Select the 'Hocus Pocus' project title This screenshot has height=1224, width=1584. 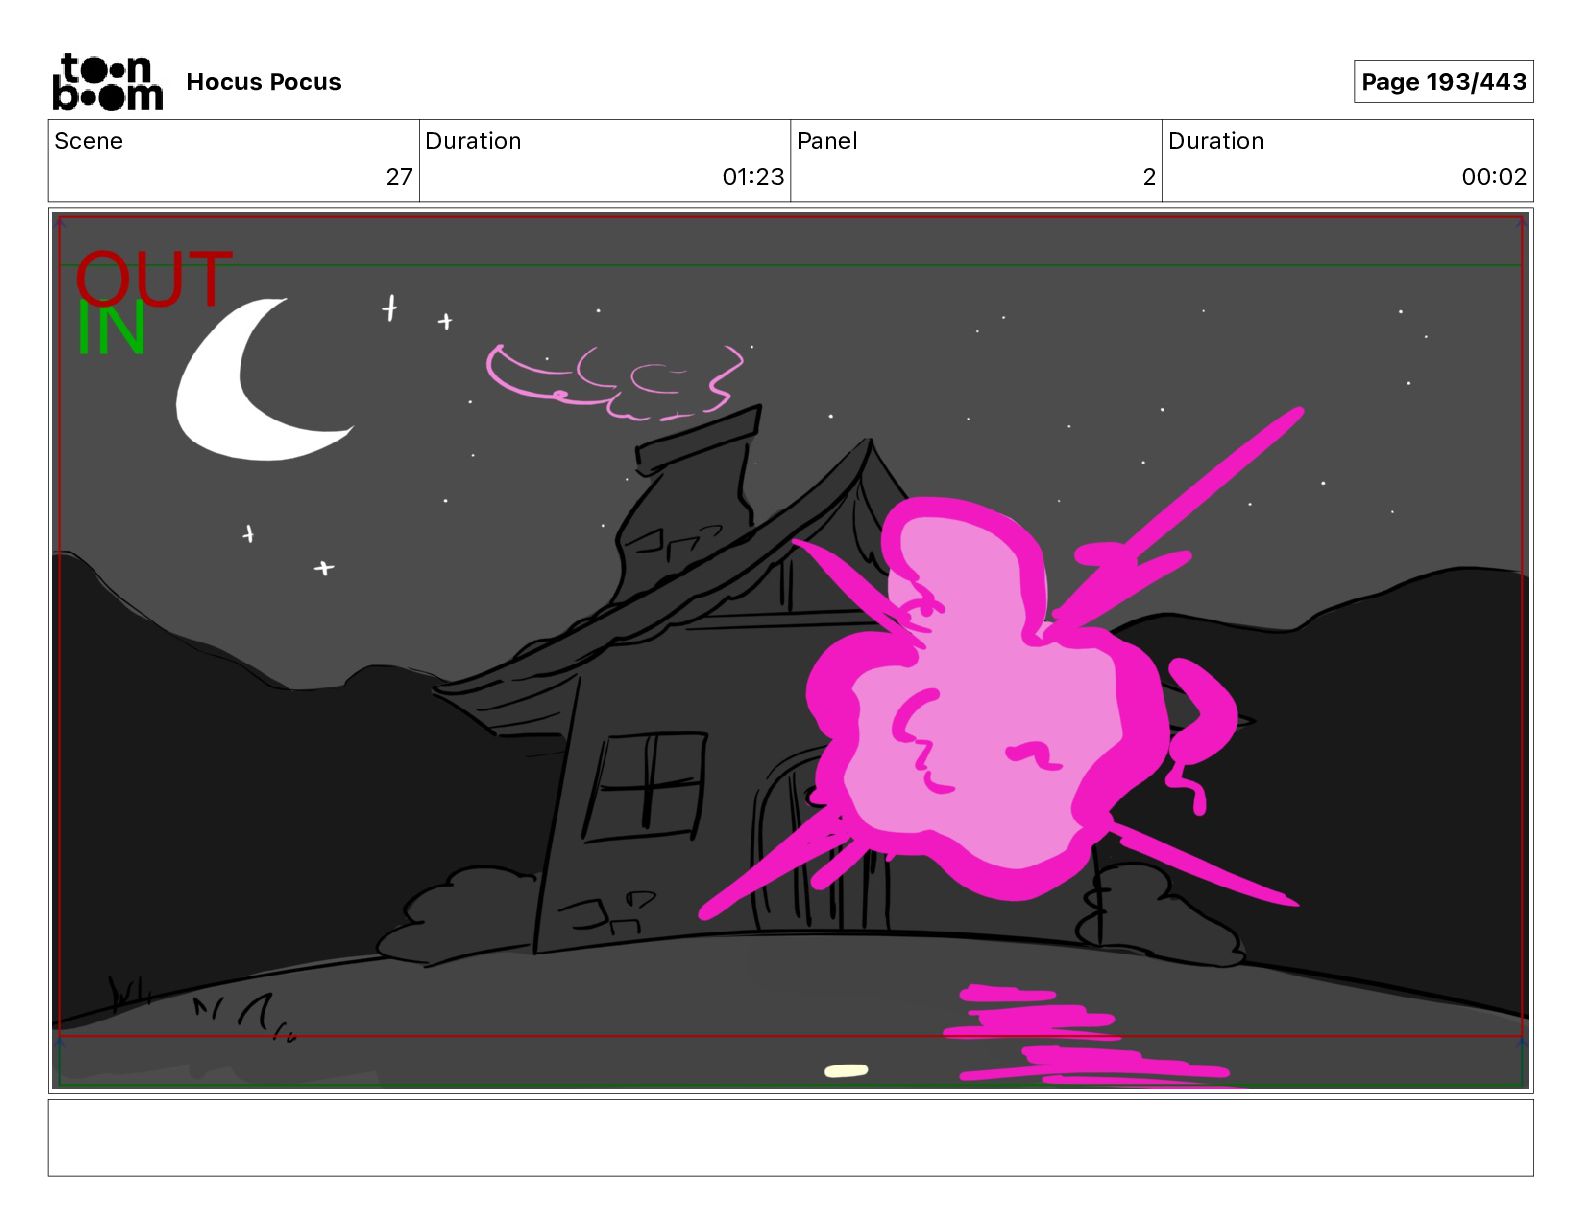[x=264, y=82]
